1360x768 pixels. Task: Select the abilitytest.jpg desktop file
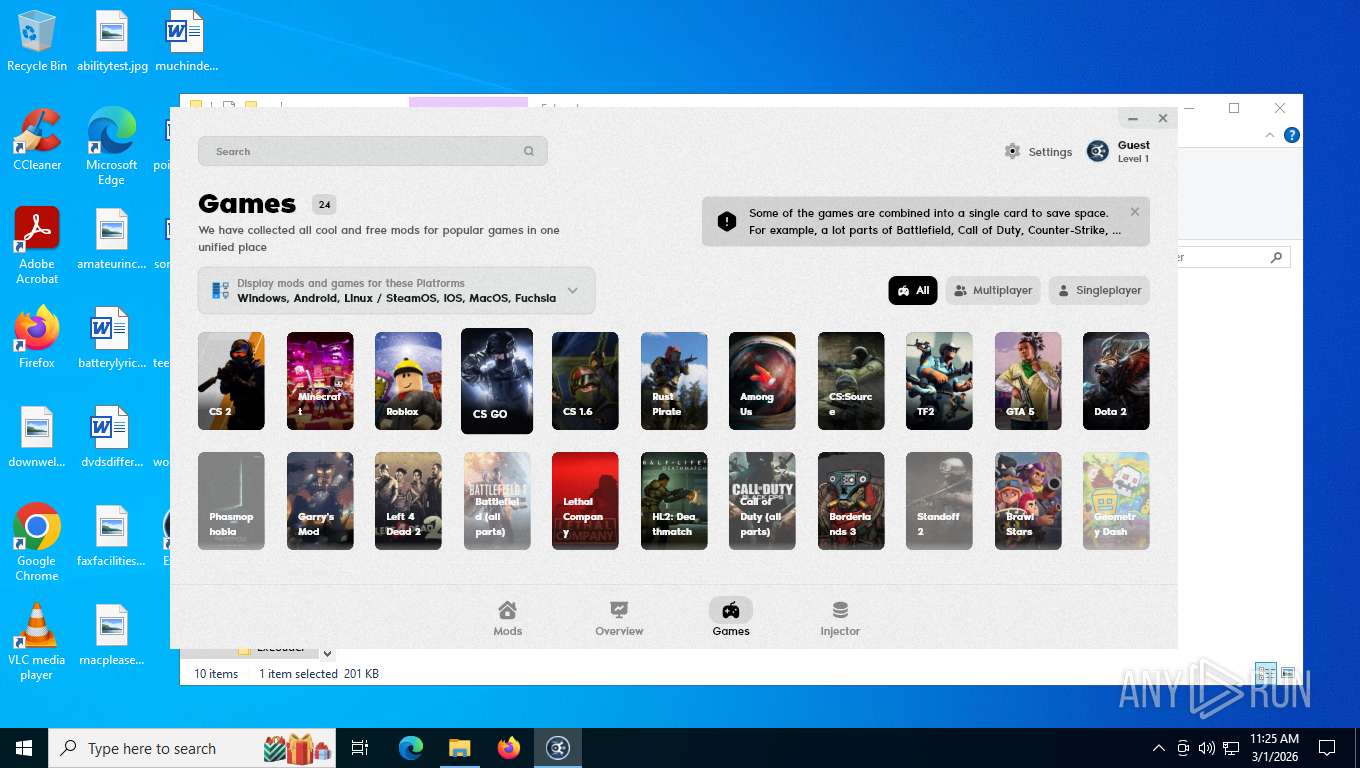pyautogui.click(x=112, y=42)
